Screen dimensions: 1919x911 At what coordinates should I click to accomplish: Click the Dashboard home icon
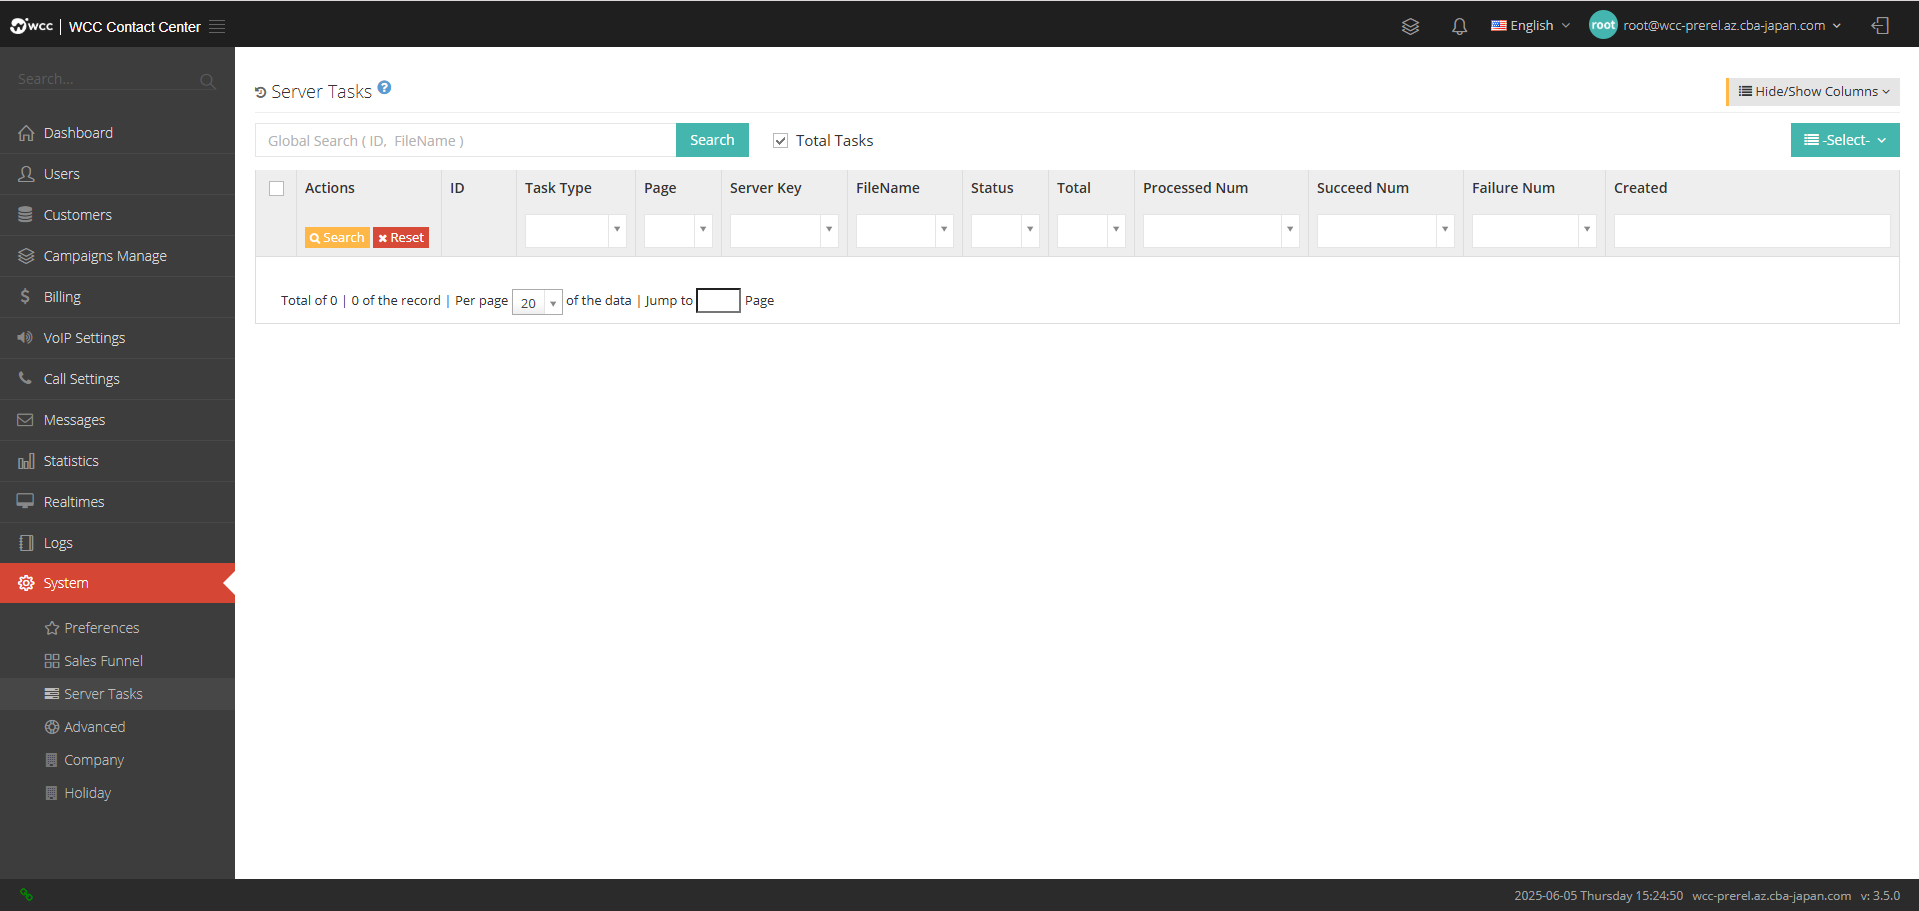26,133
